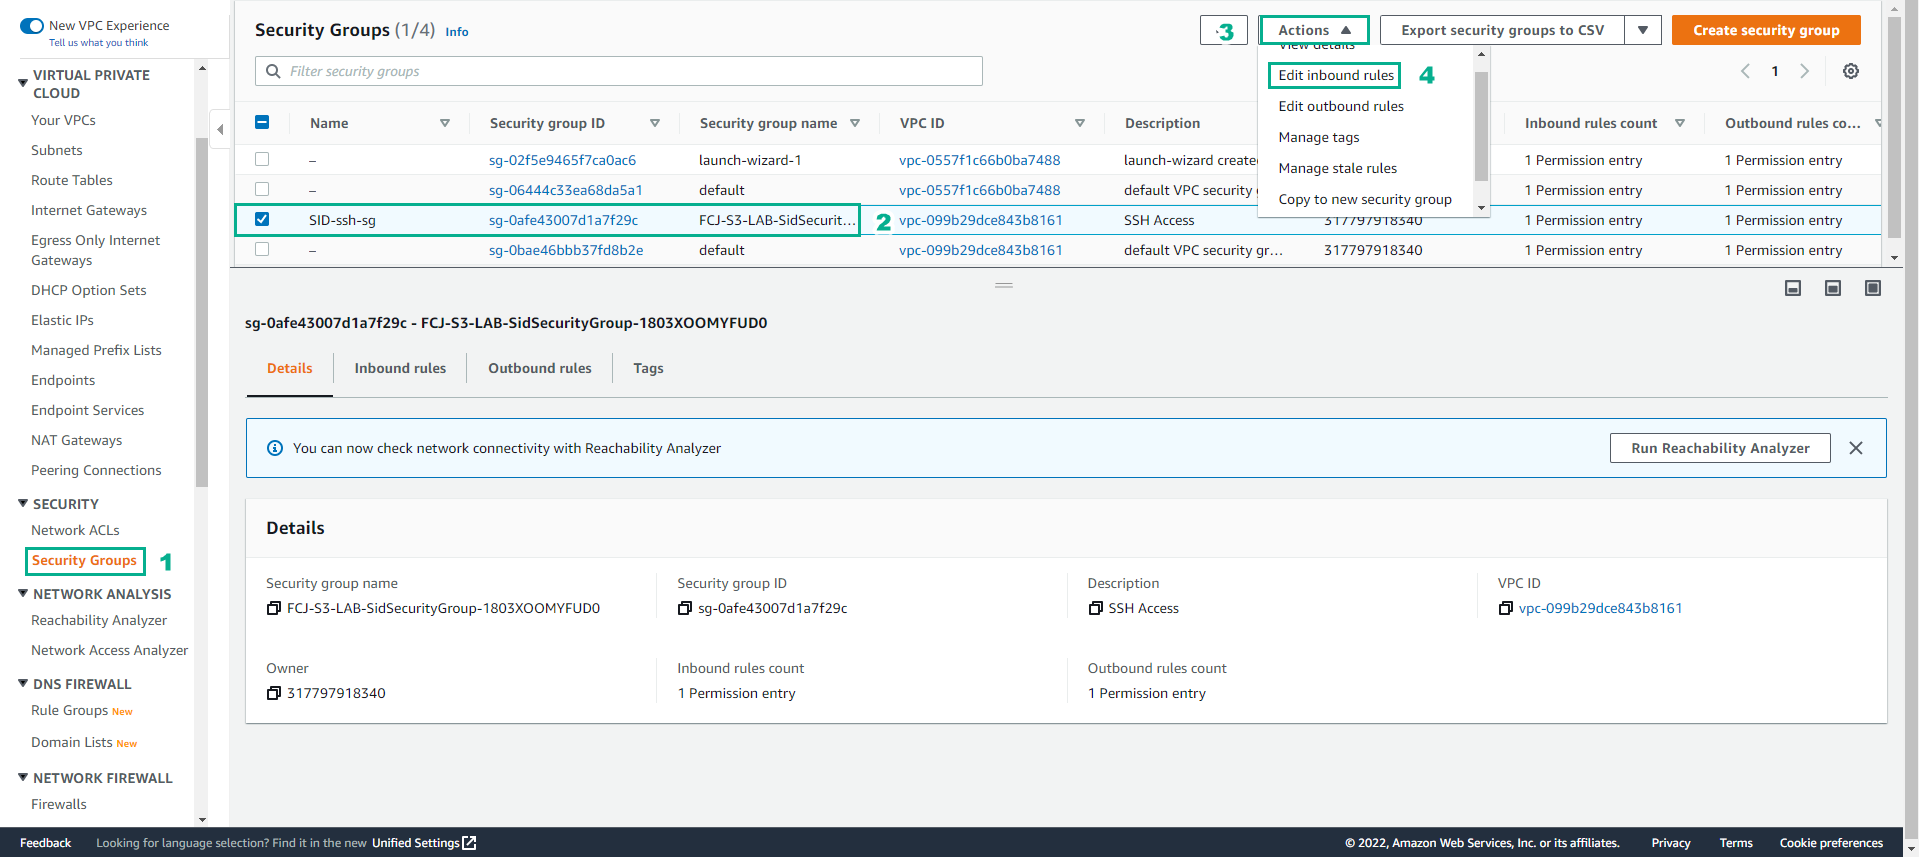Open sg-02f5e9465f7ca0ac6 link

(x=562, y=160)
